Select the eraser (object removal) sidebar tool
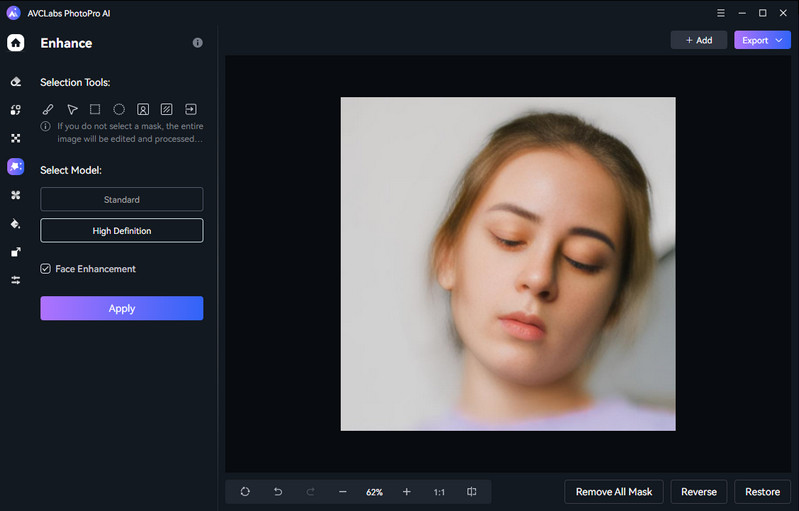799x511 pixels. (x=16, y=82)
